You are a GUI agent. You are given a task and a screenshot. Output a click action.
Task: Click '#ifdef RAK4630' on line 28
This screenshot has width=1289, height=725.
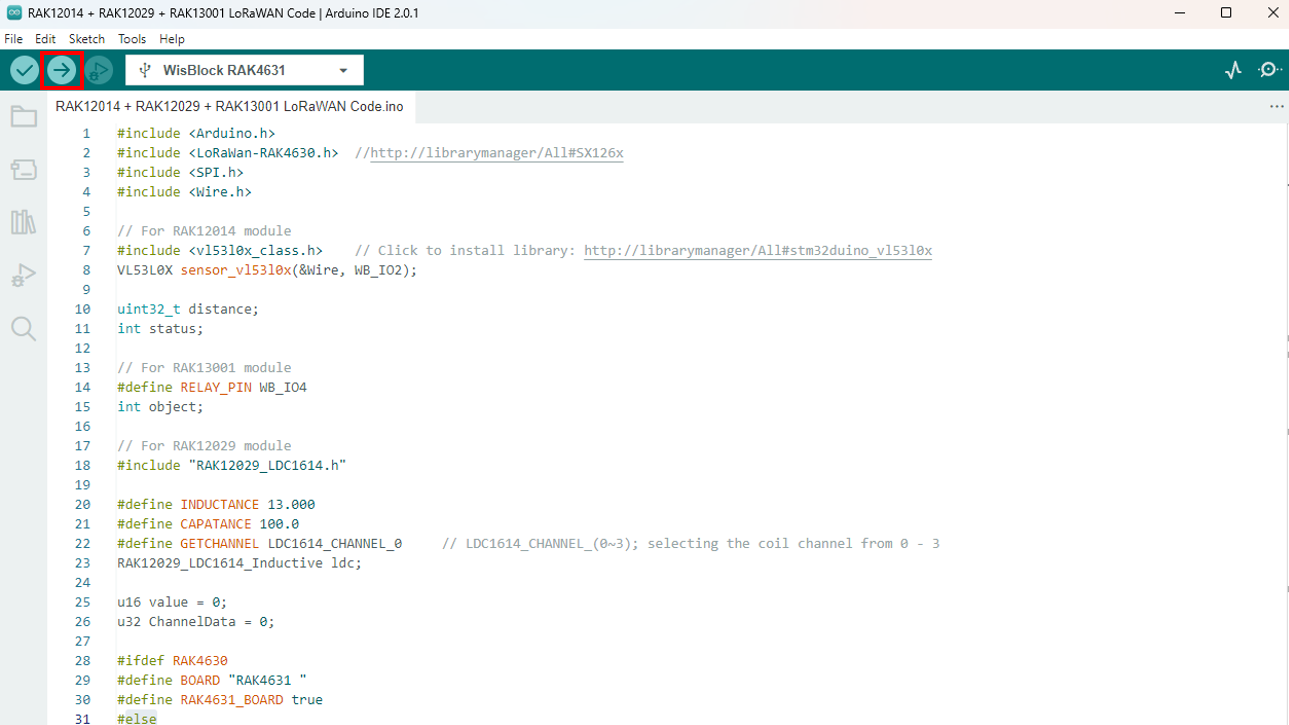172,661
